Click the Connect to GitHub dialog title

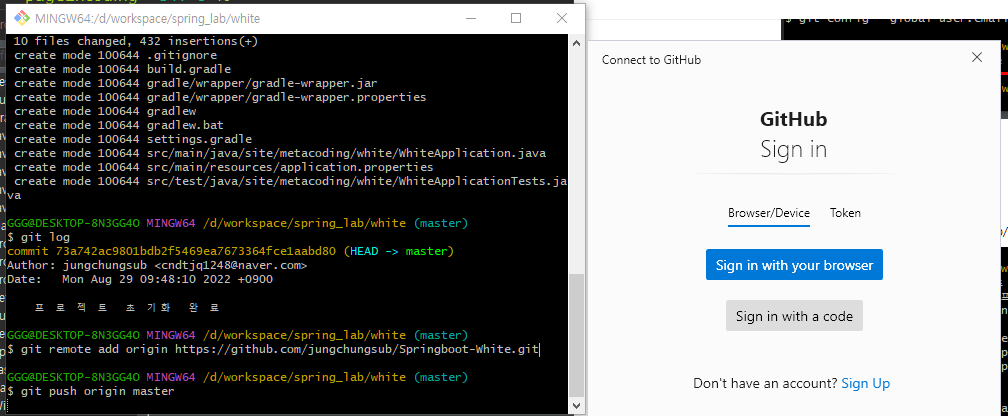click(x=651, y=60)
